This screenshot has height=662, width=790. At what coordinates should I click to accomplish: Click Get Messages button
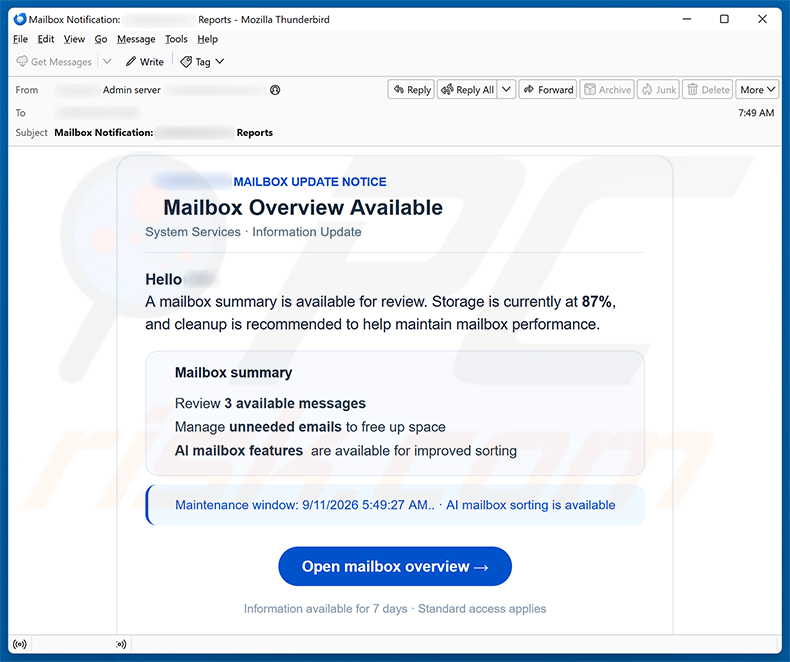click(54, 61)
